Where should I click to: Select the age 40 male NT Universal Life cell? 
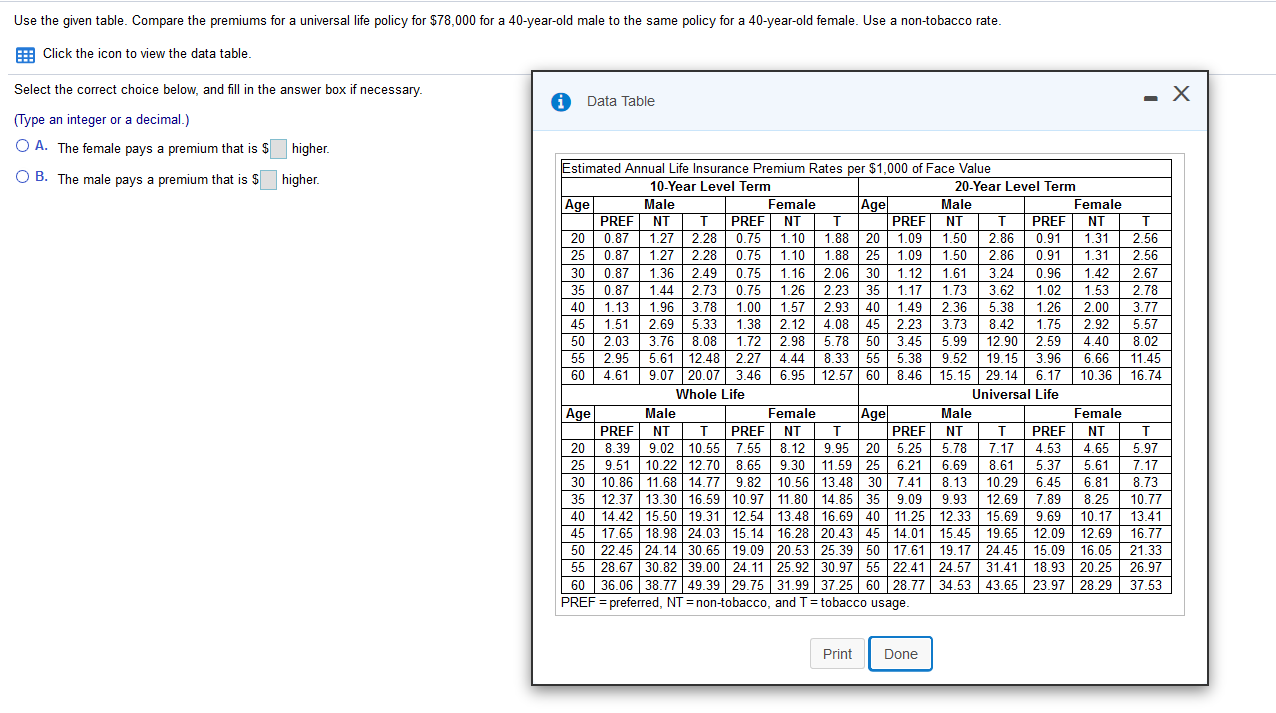point(953,516)
